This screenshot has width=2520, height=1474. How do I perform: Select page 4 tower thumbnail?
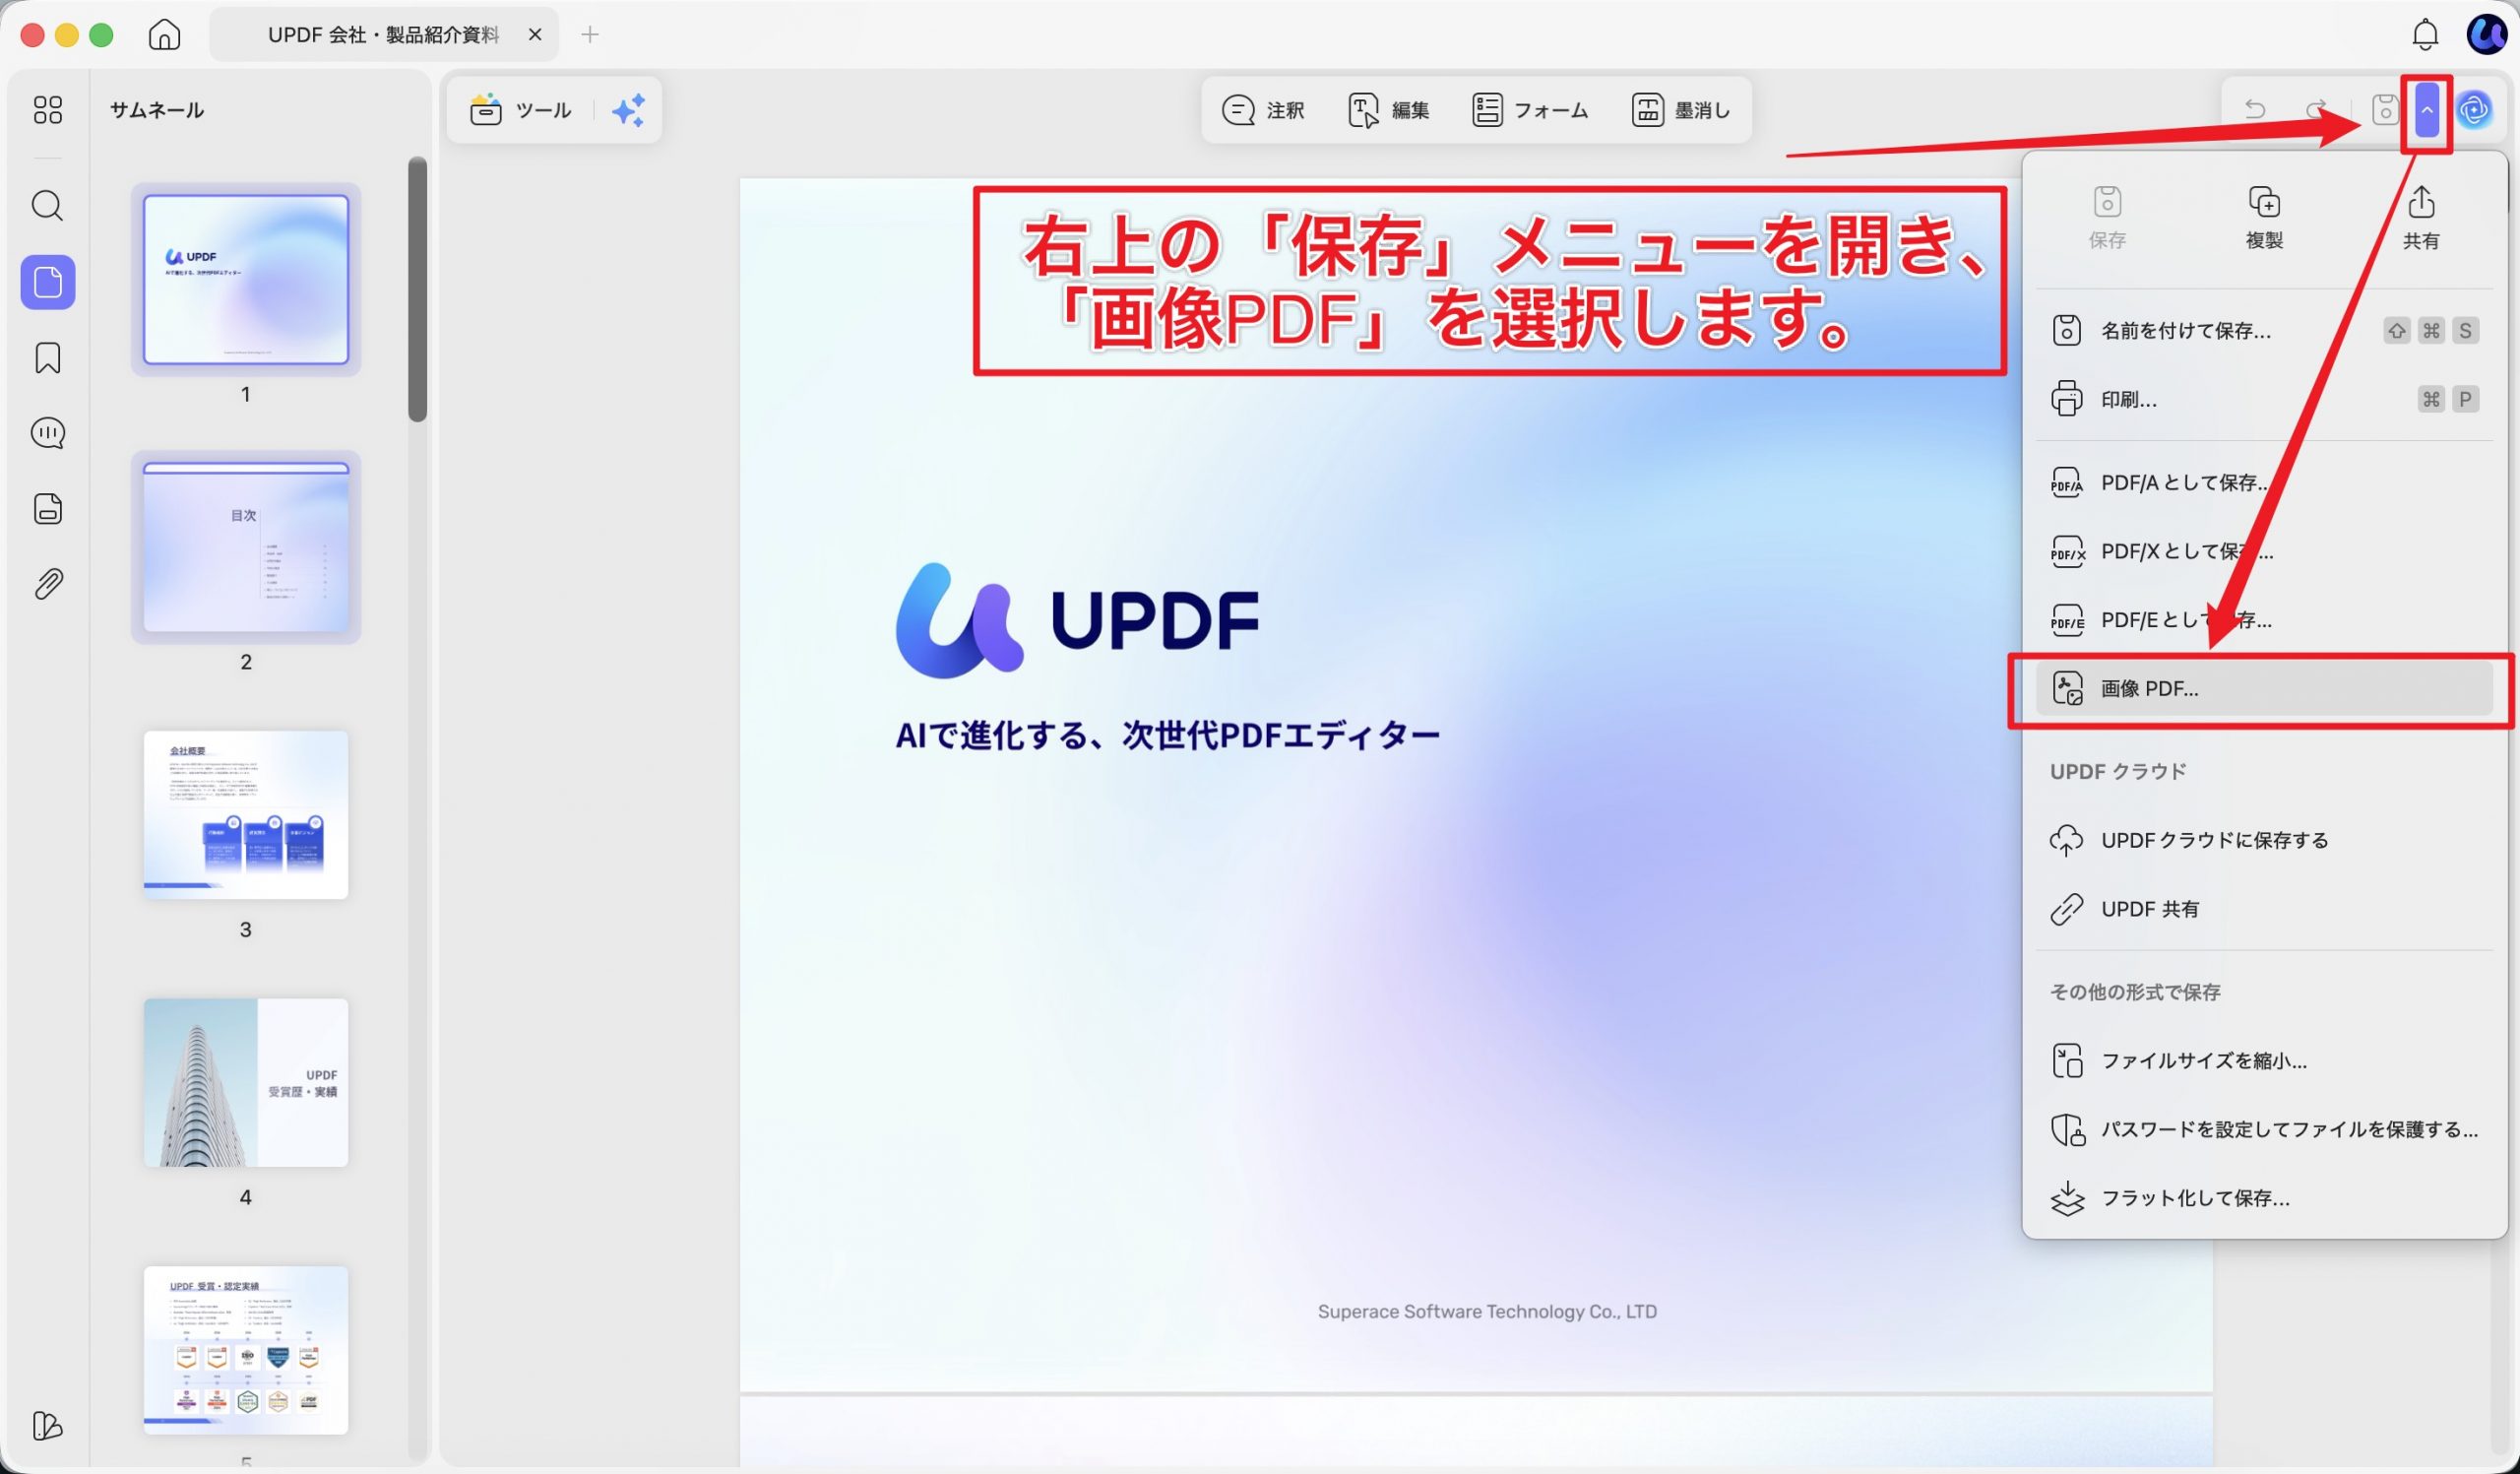[x=246, y=1082]
